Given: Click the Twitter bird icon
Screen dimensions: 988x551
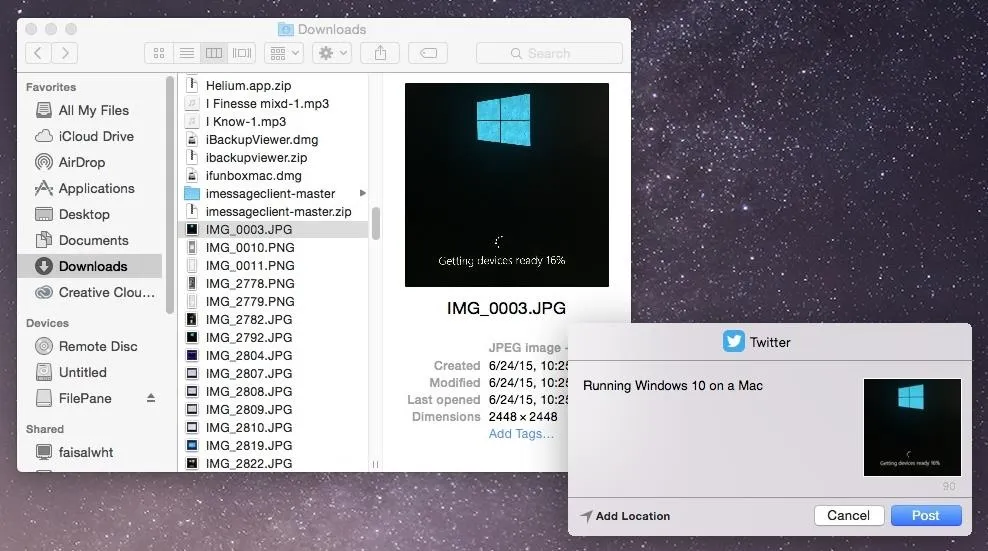Looking at the screenshot, I should tap(733, 341).
